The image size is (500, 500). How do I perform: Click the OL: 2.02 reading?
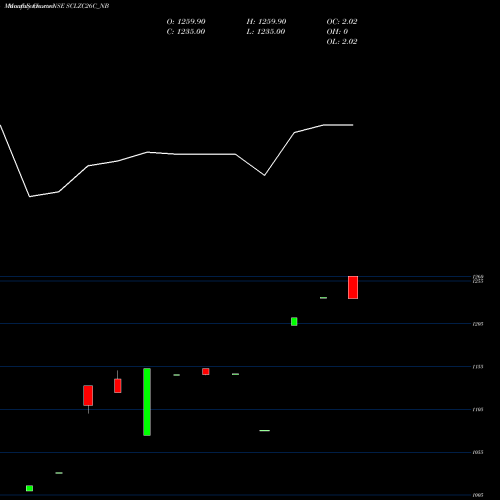[342, 42]
